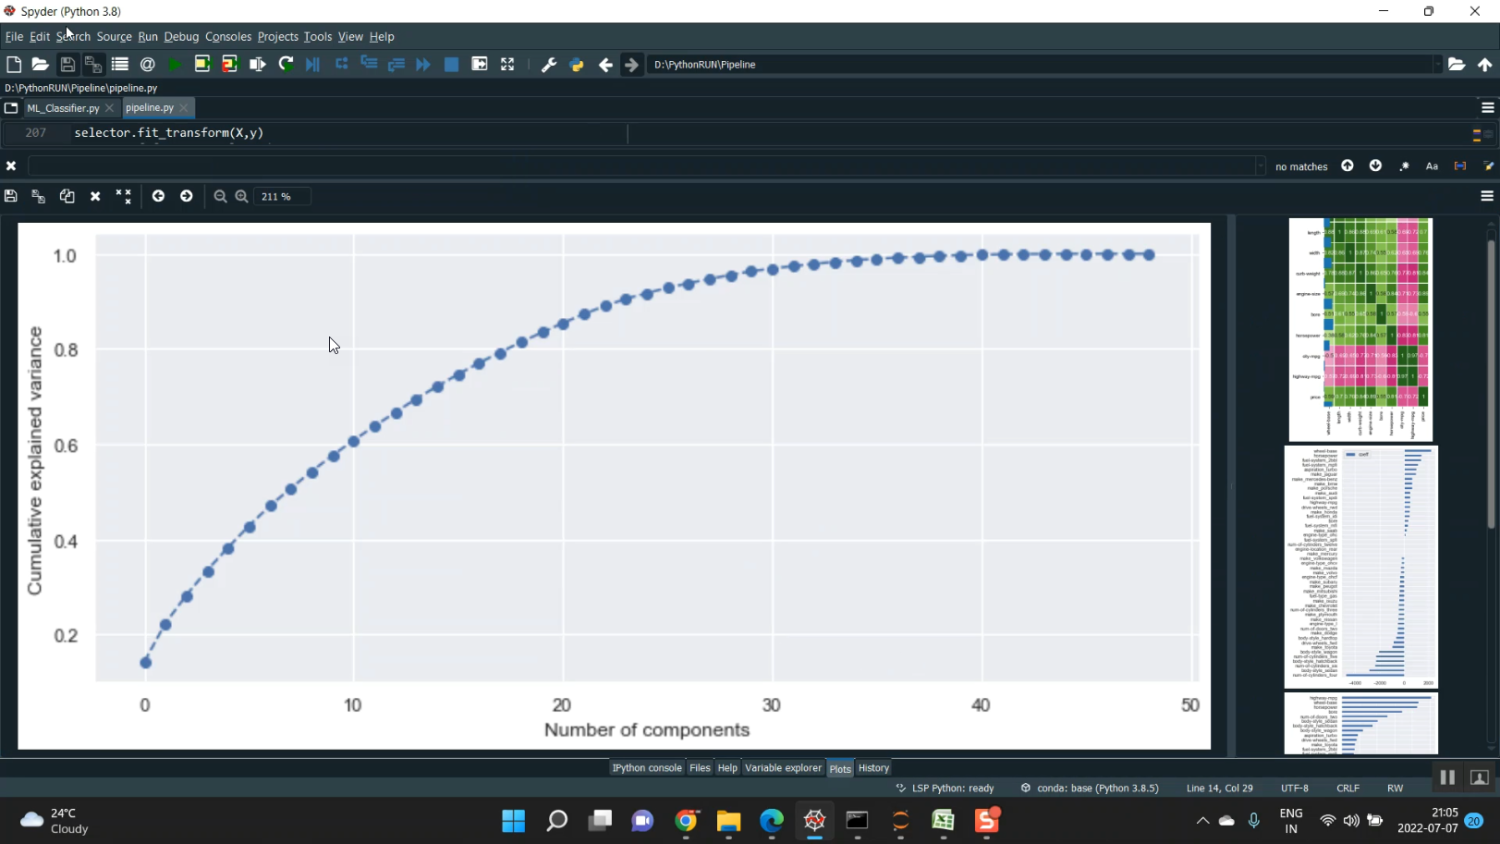
Task: Switch to the IPython console tab
Action: tap(647, 768)
